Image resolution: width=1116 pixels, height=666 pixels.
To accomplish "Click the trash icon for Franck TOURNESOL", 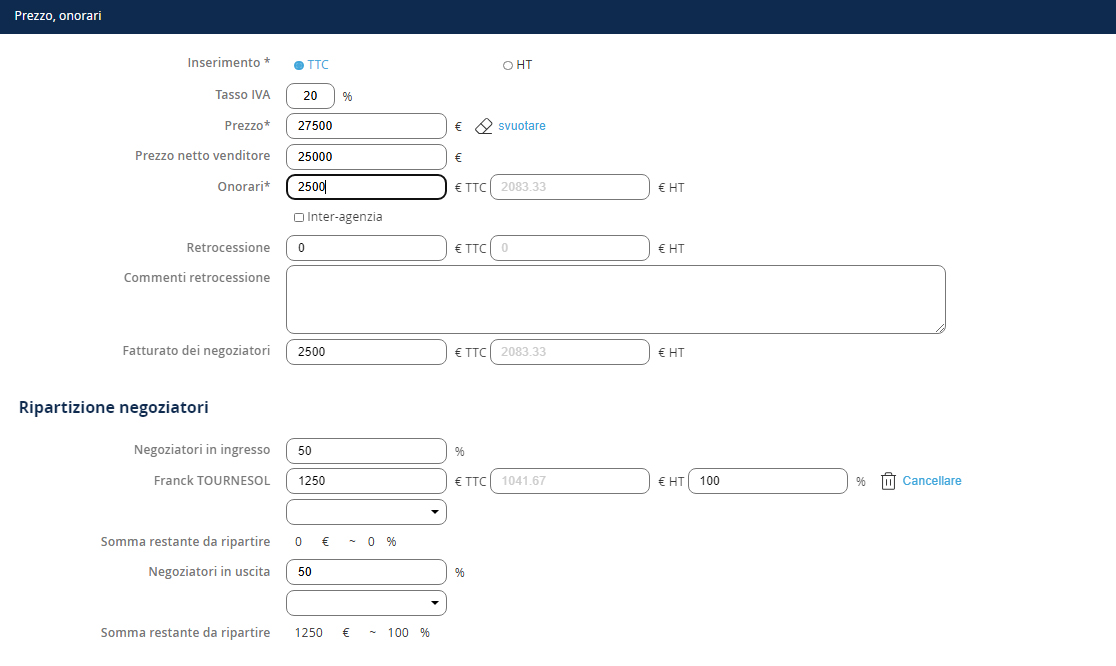I will (888, 481).
